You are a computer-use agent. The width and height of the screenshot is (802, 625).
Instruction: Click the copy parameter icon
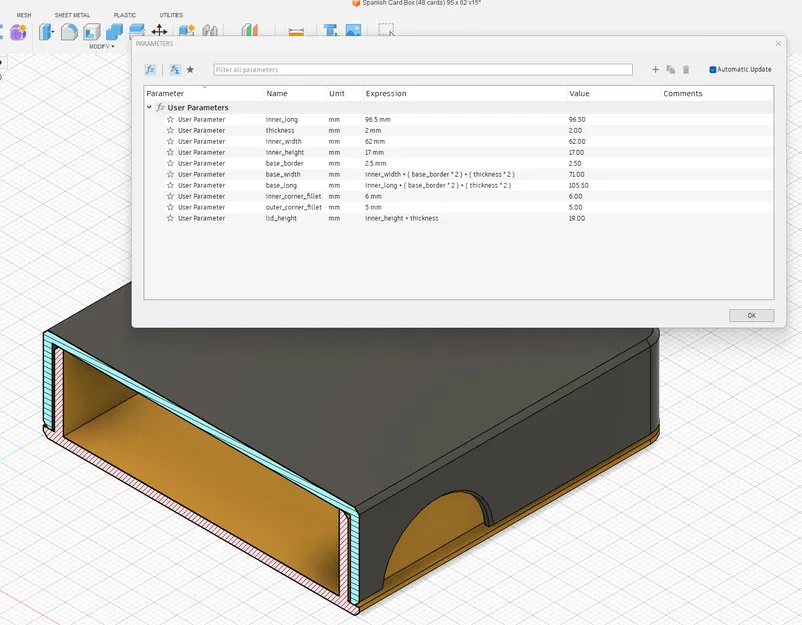(670, 70)
